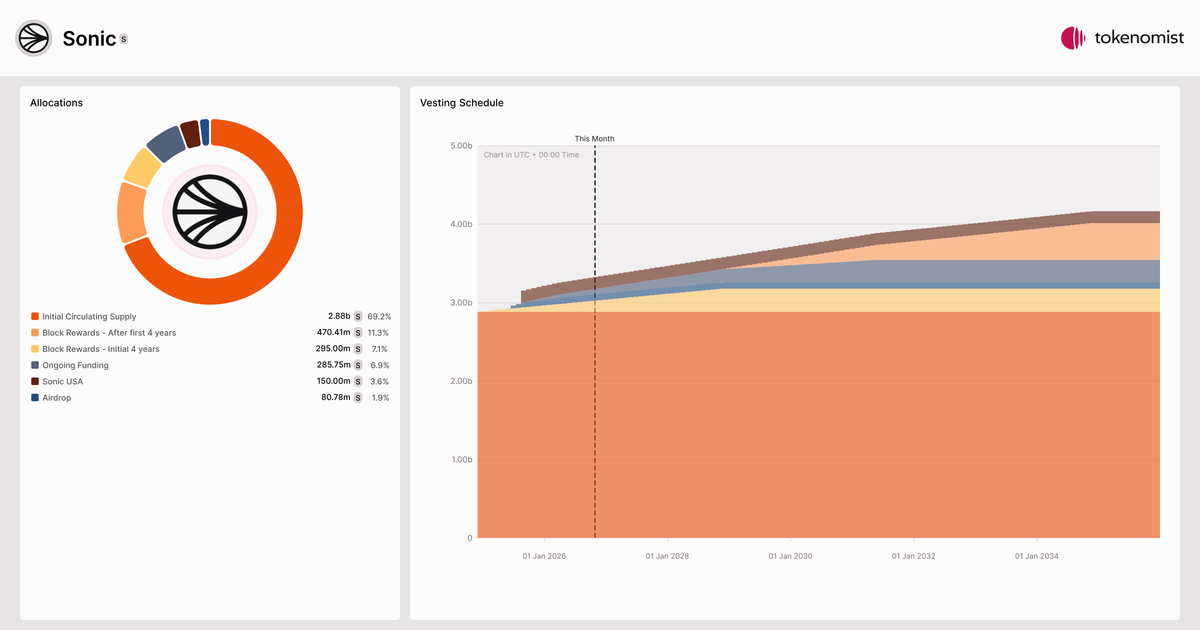Click the 3.6% percentage

[380, 381]
